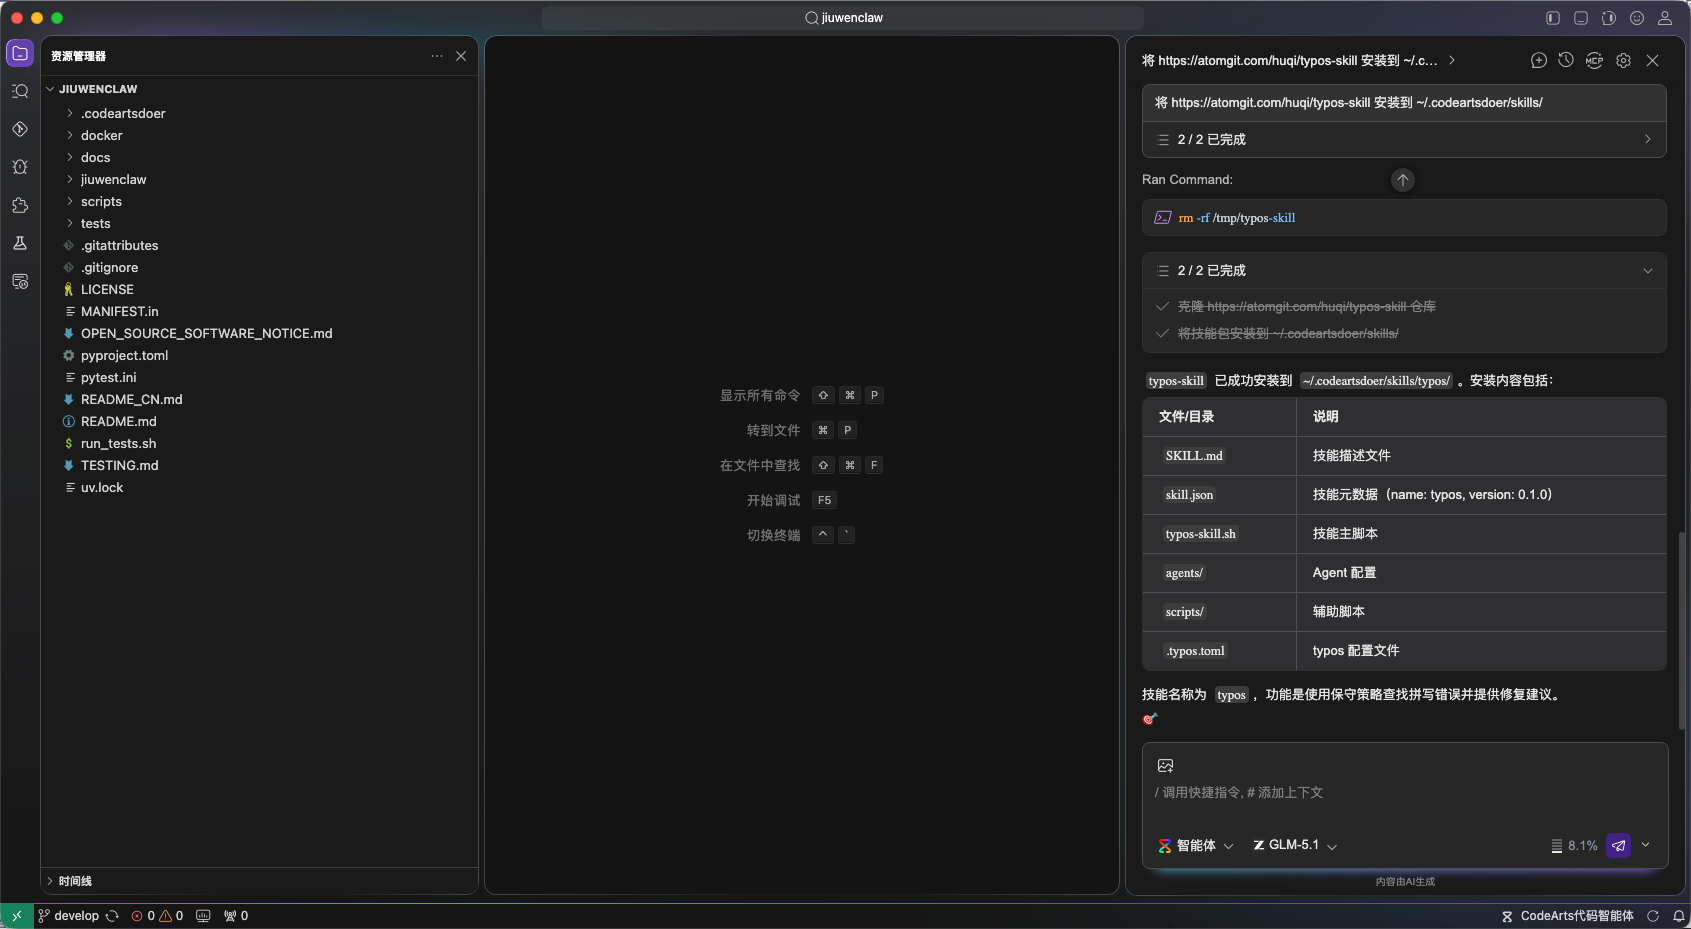Click the rm -rf /tmp/typos-skill command block
This screenshot has height=929, width=1691.
[x=1404, y=218]
